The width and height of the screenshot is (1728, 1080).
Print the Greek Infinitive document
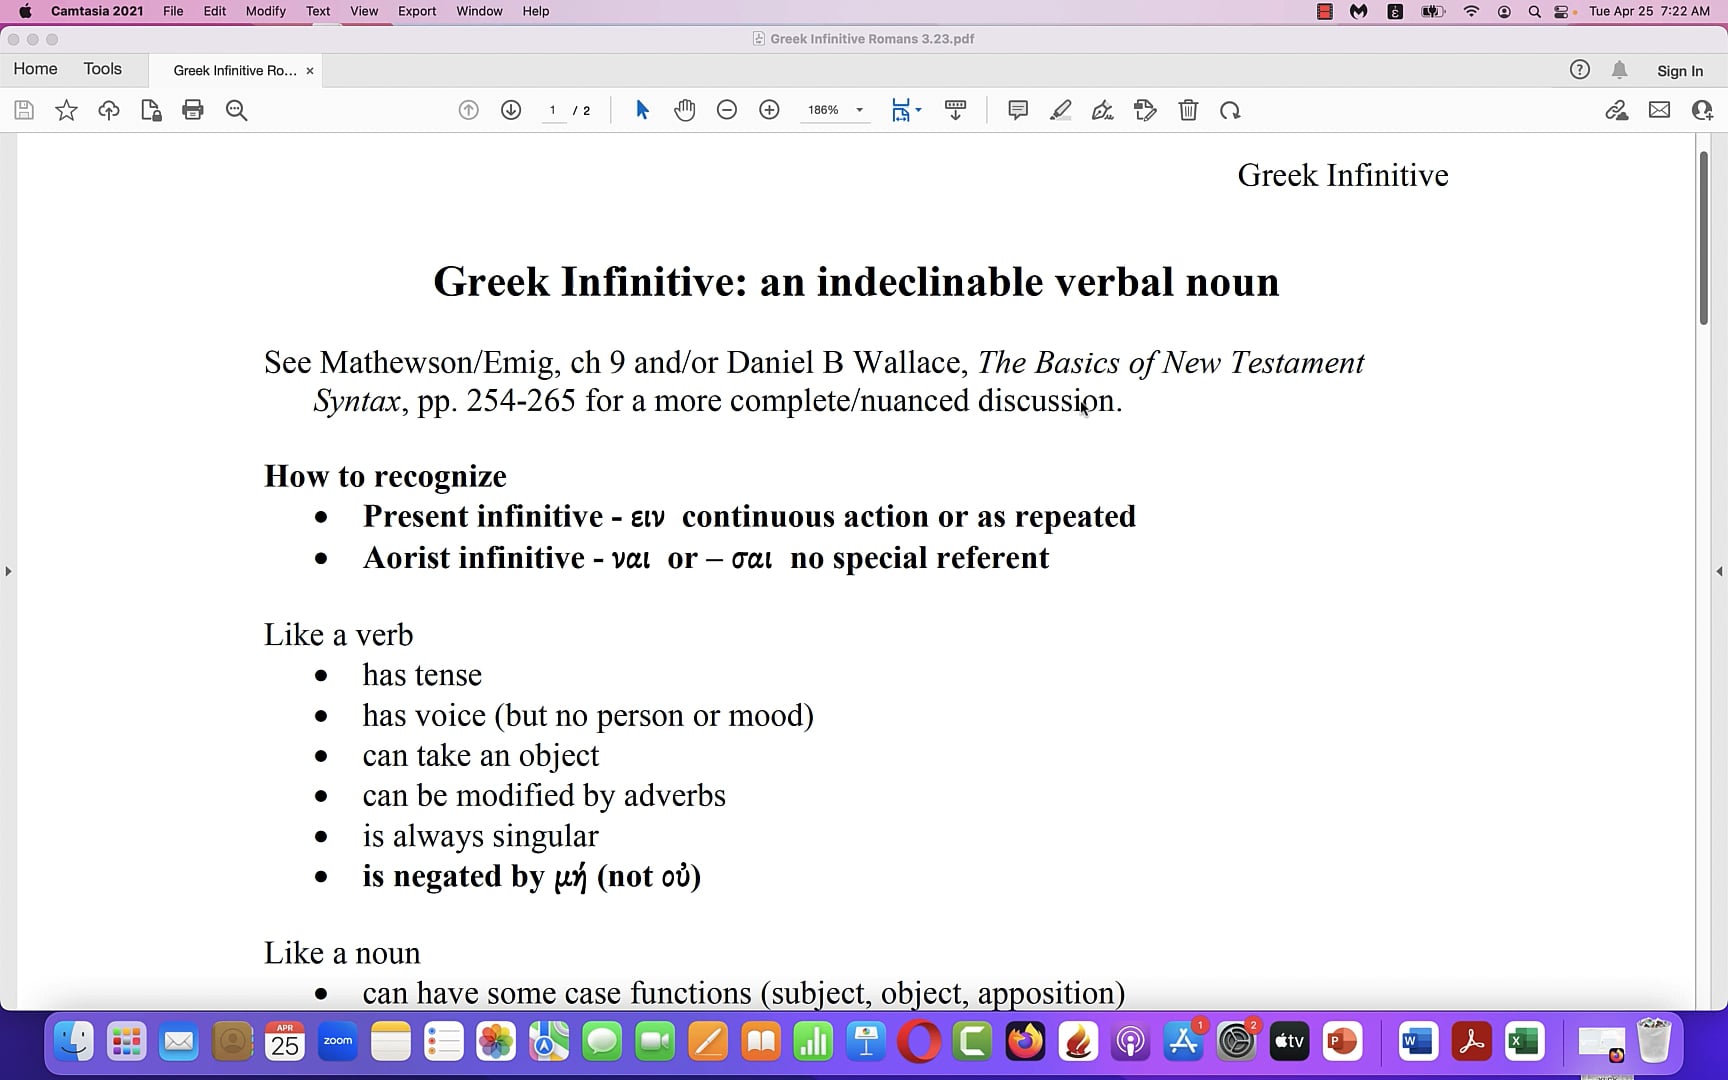click(193, 110)
